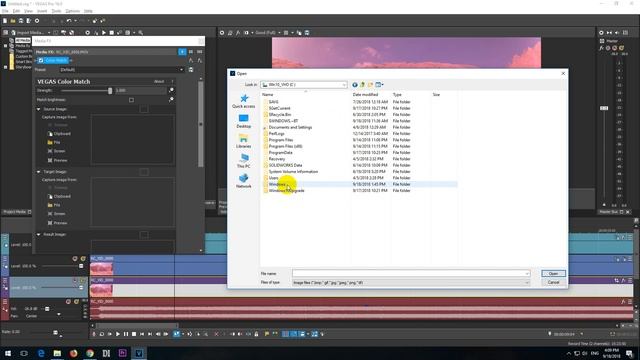Open the Edit menu
The image size is (640, 360).
(16, 11)
